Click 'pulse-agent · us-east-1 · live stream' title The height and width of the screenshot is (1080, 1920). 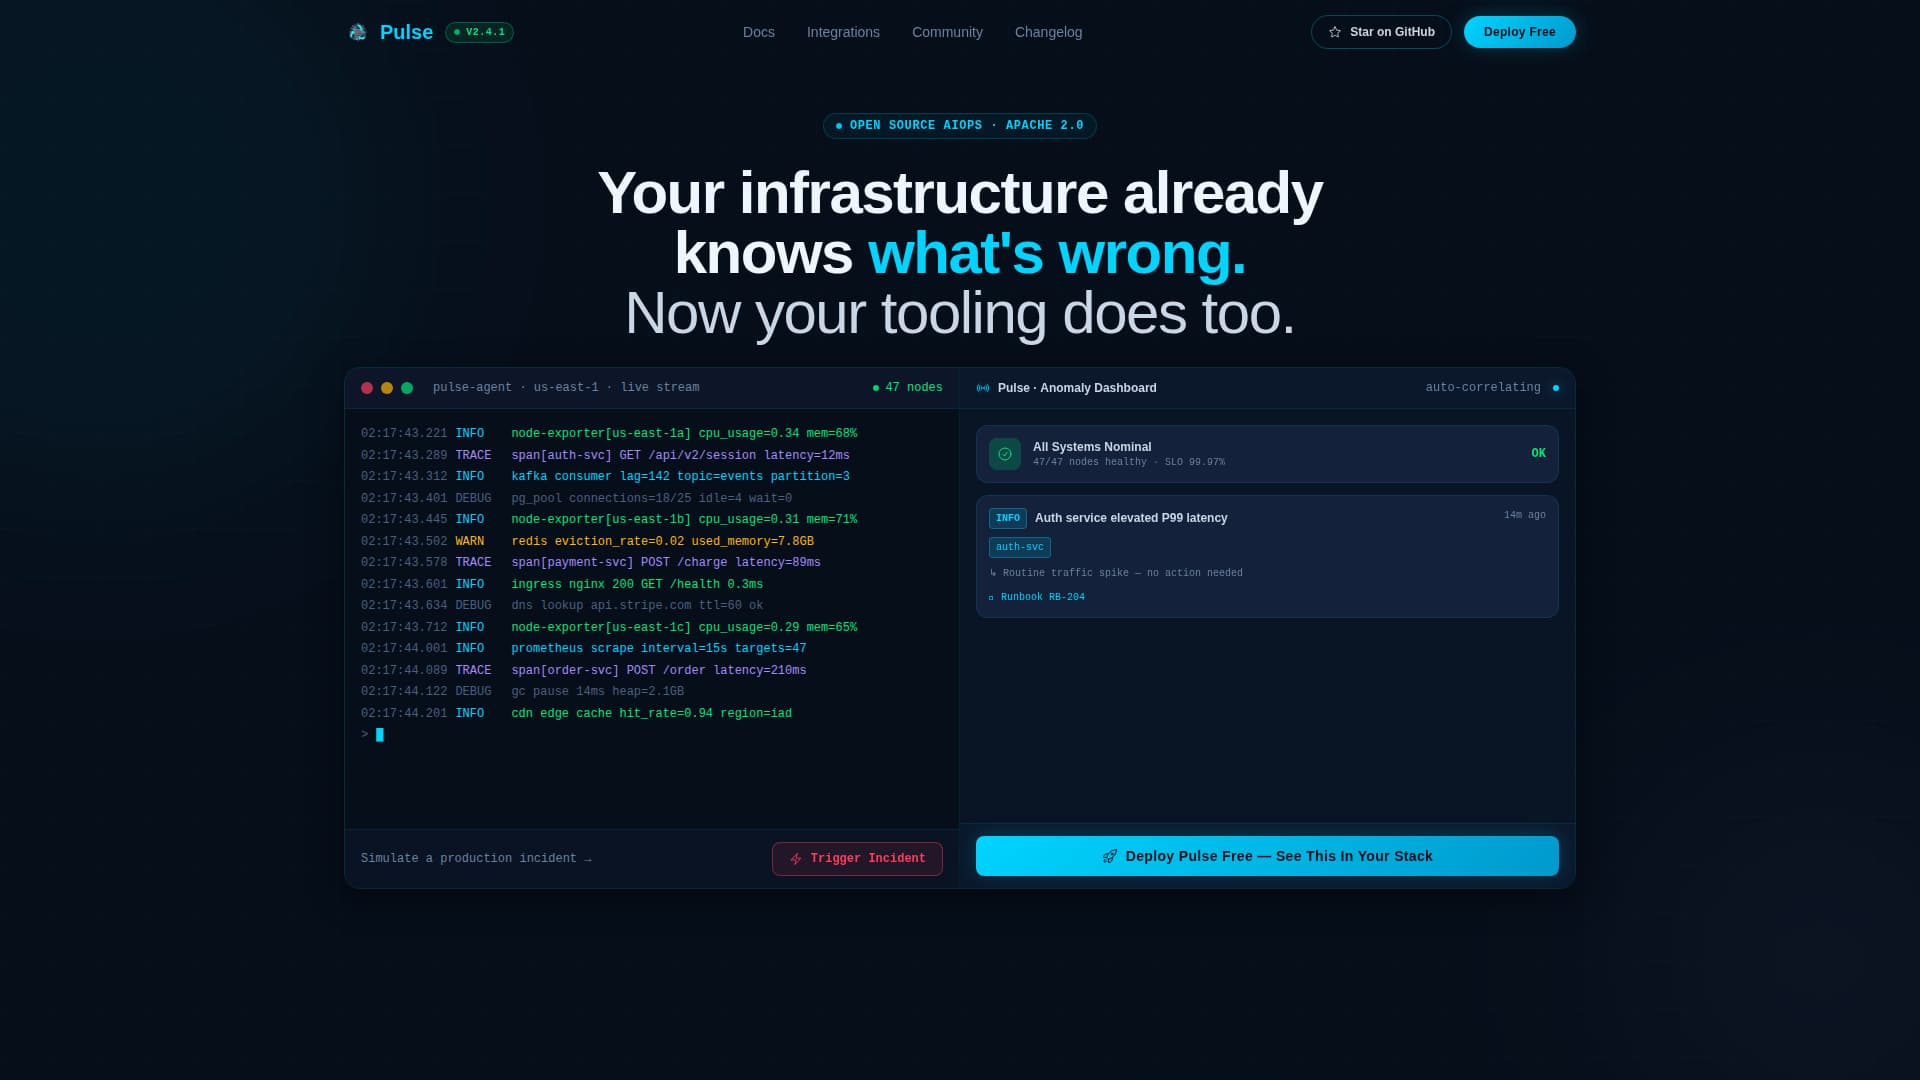tap(566, 388)
